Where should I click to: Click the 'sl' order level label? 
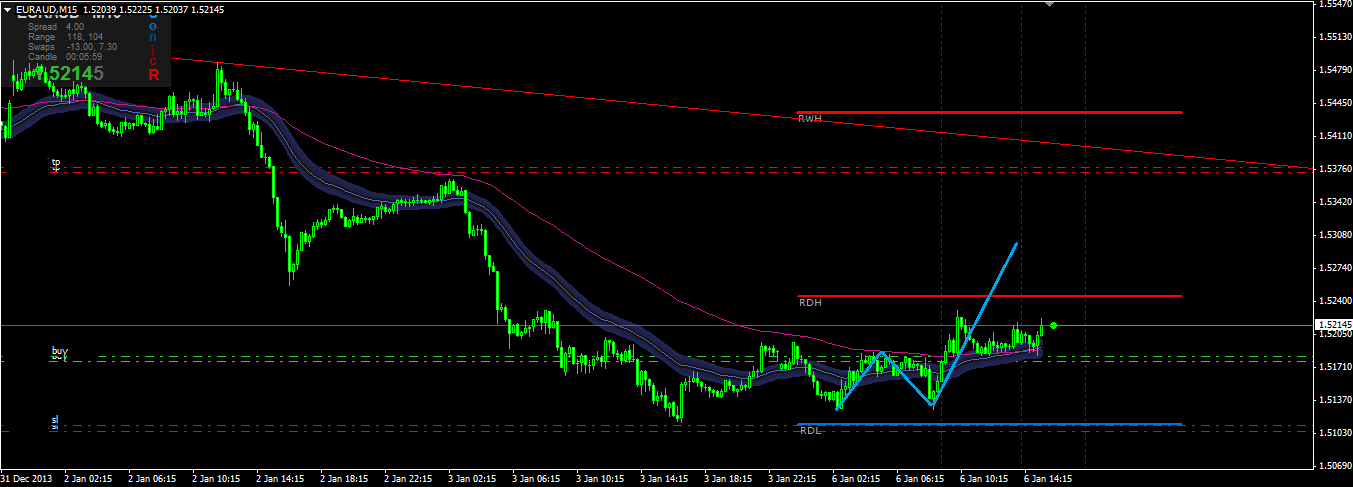55,420
